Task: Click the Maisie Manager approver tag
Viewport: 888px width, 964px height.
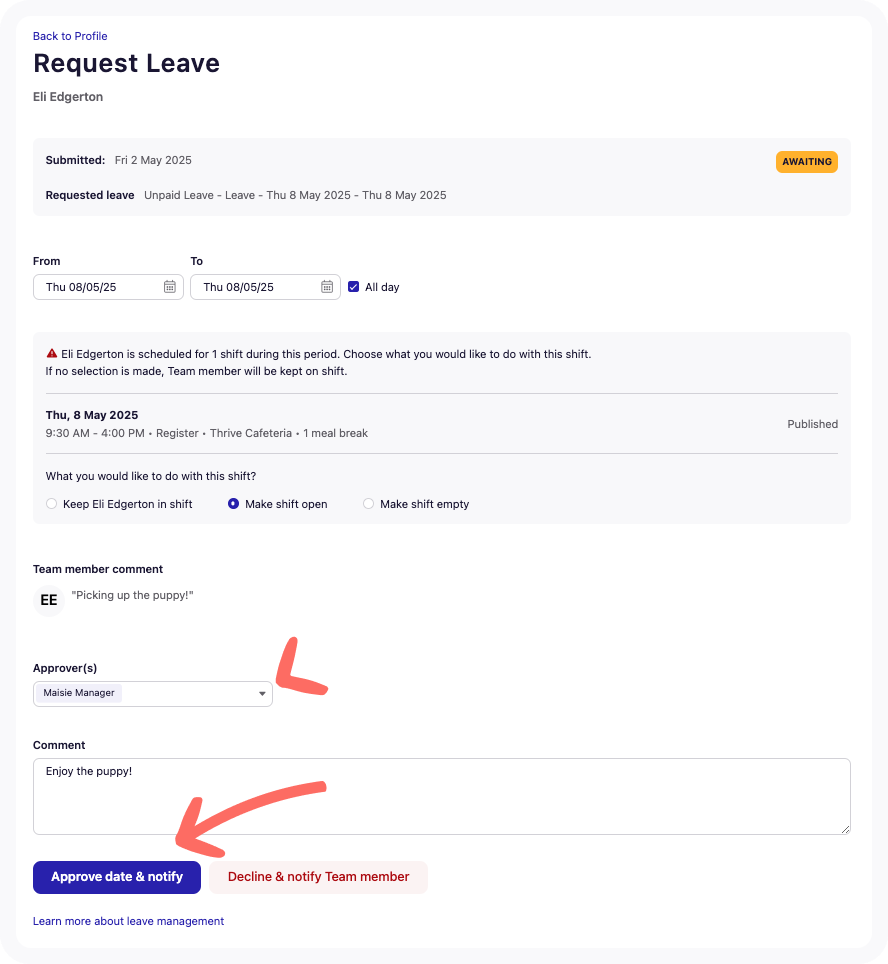Action: (x=79, y=693)
